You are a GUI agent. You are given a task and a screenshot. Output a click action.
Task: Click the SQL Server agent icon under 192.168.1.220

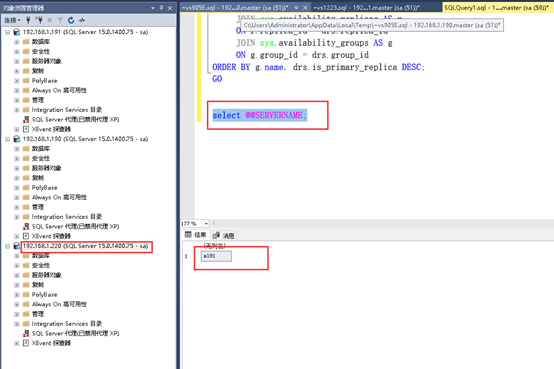coord(26,333)
